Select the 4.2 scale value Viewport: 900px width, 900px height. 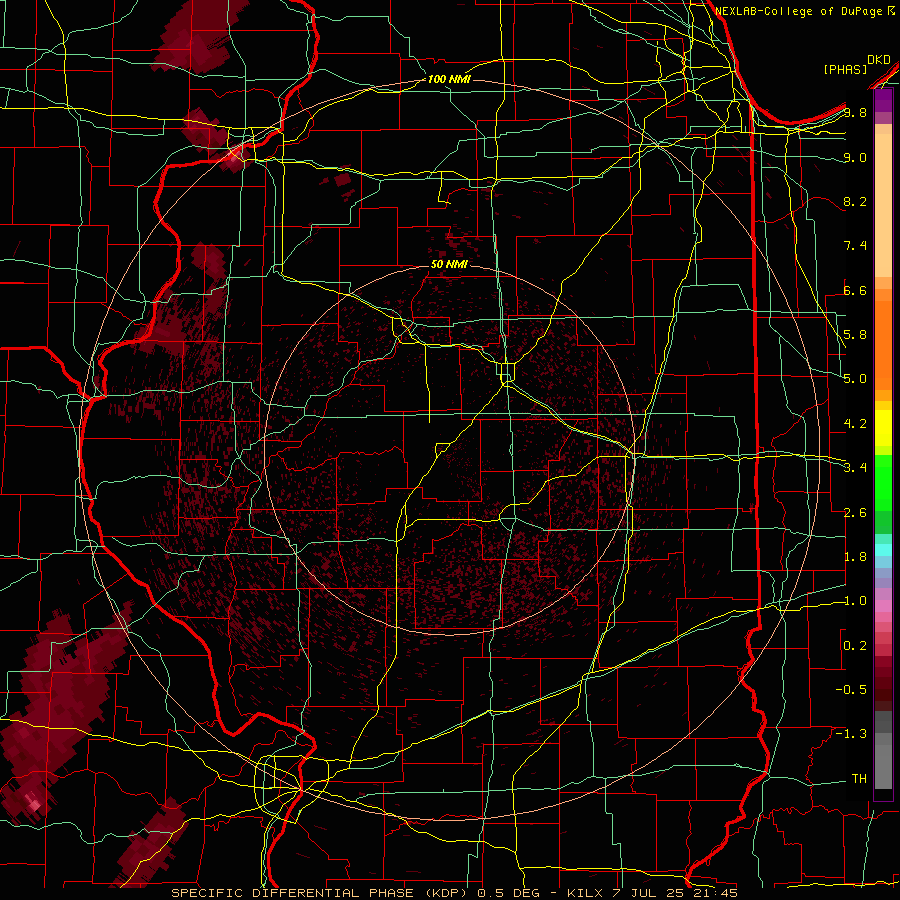855,424
